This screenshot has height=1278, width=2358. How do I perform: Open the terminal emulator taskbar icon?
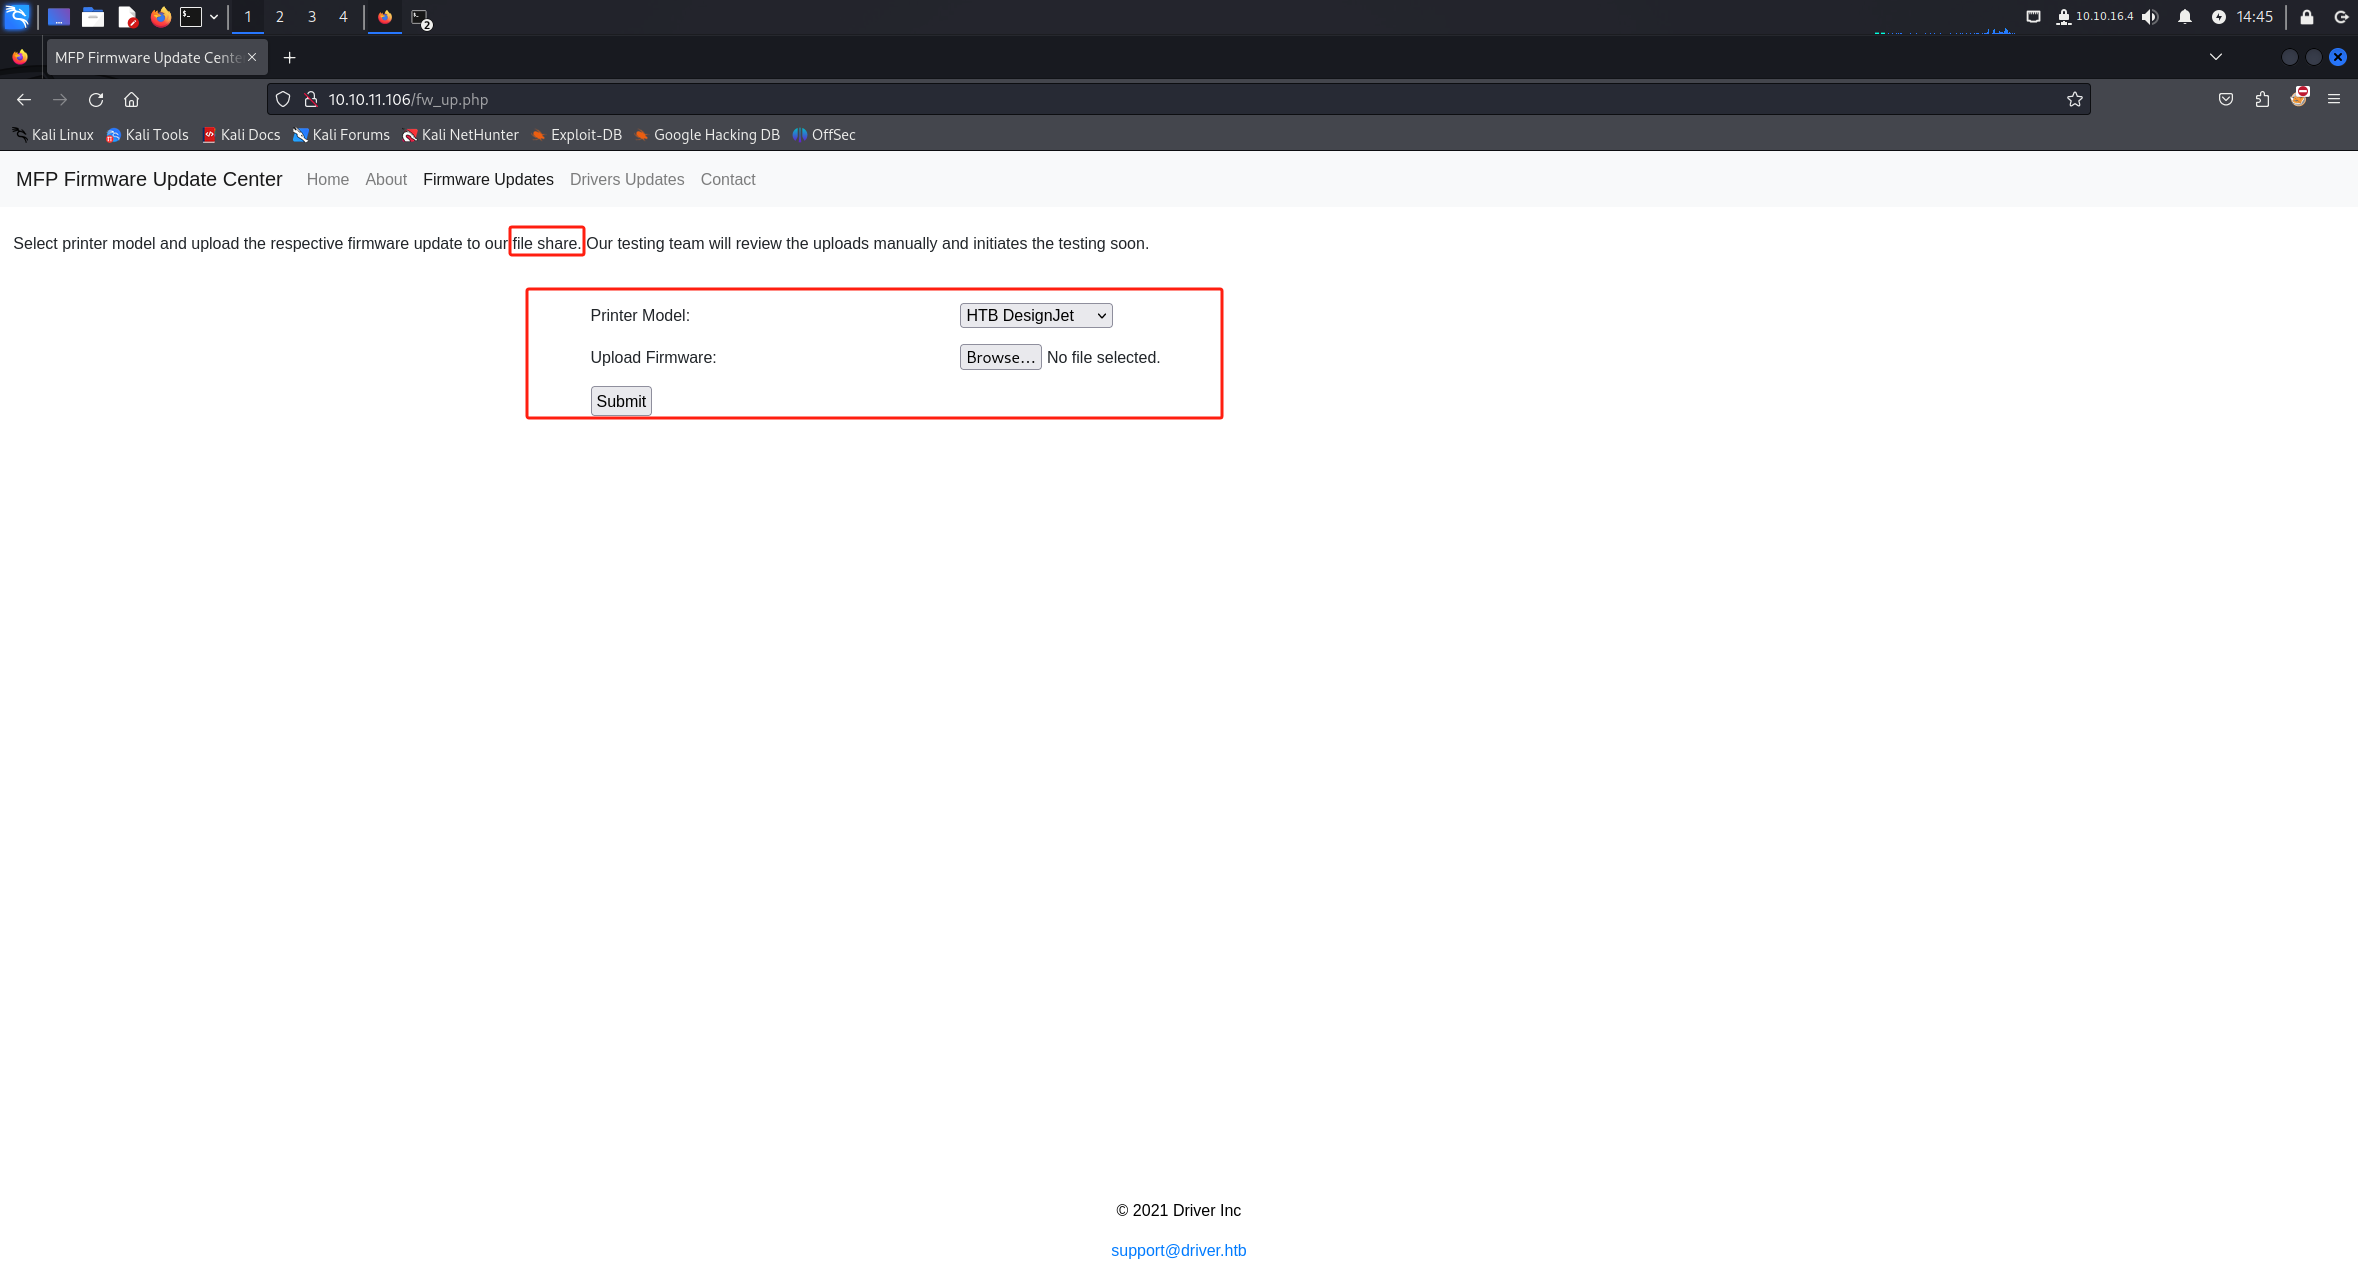tap(190, 17)
